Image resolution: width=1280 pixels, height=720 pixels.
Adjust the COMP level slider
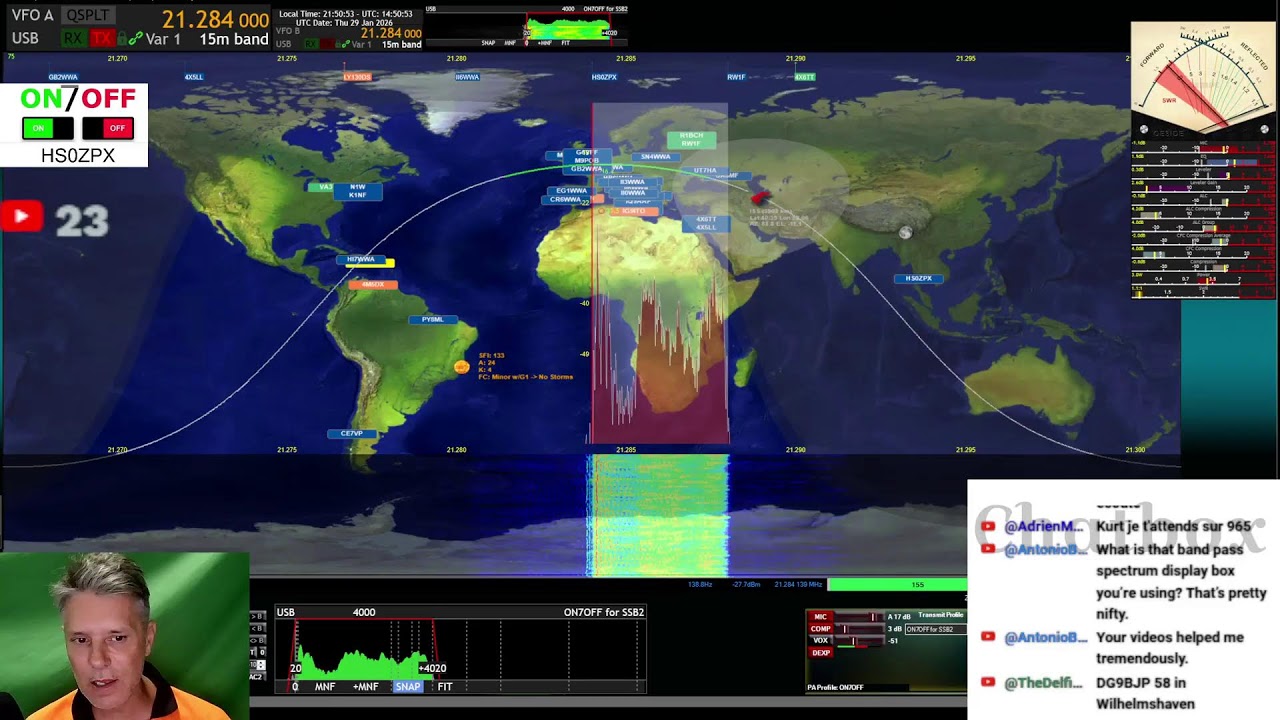859,629
